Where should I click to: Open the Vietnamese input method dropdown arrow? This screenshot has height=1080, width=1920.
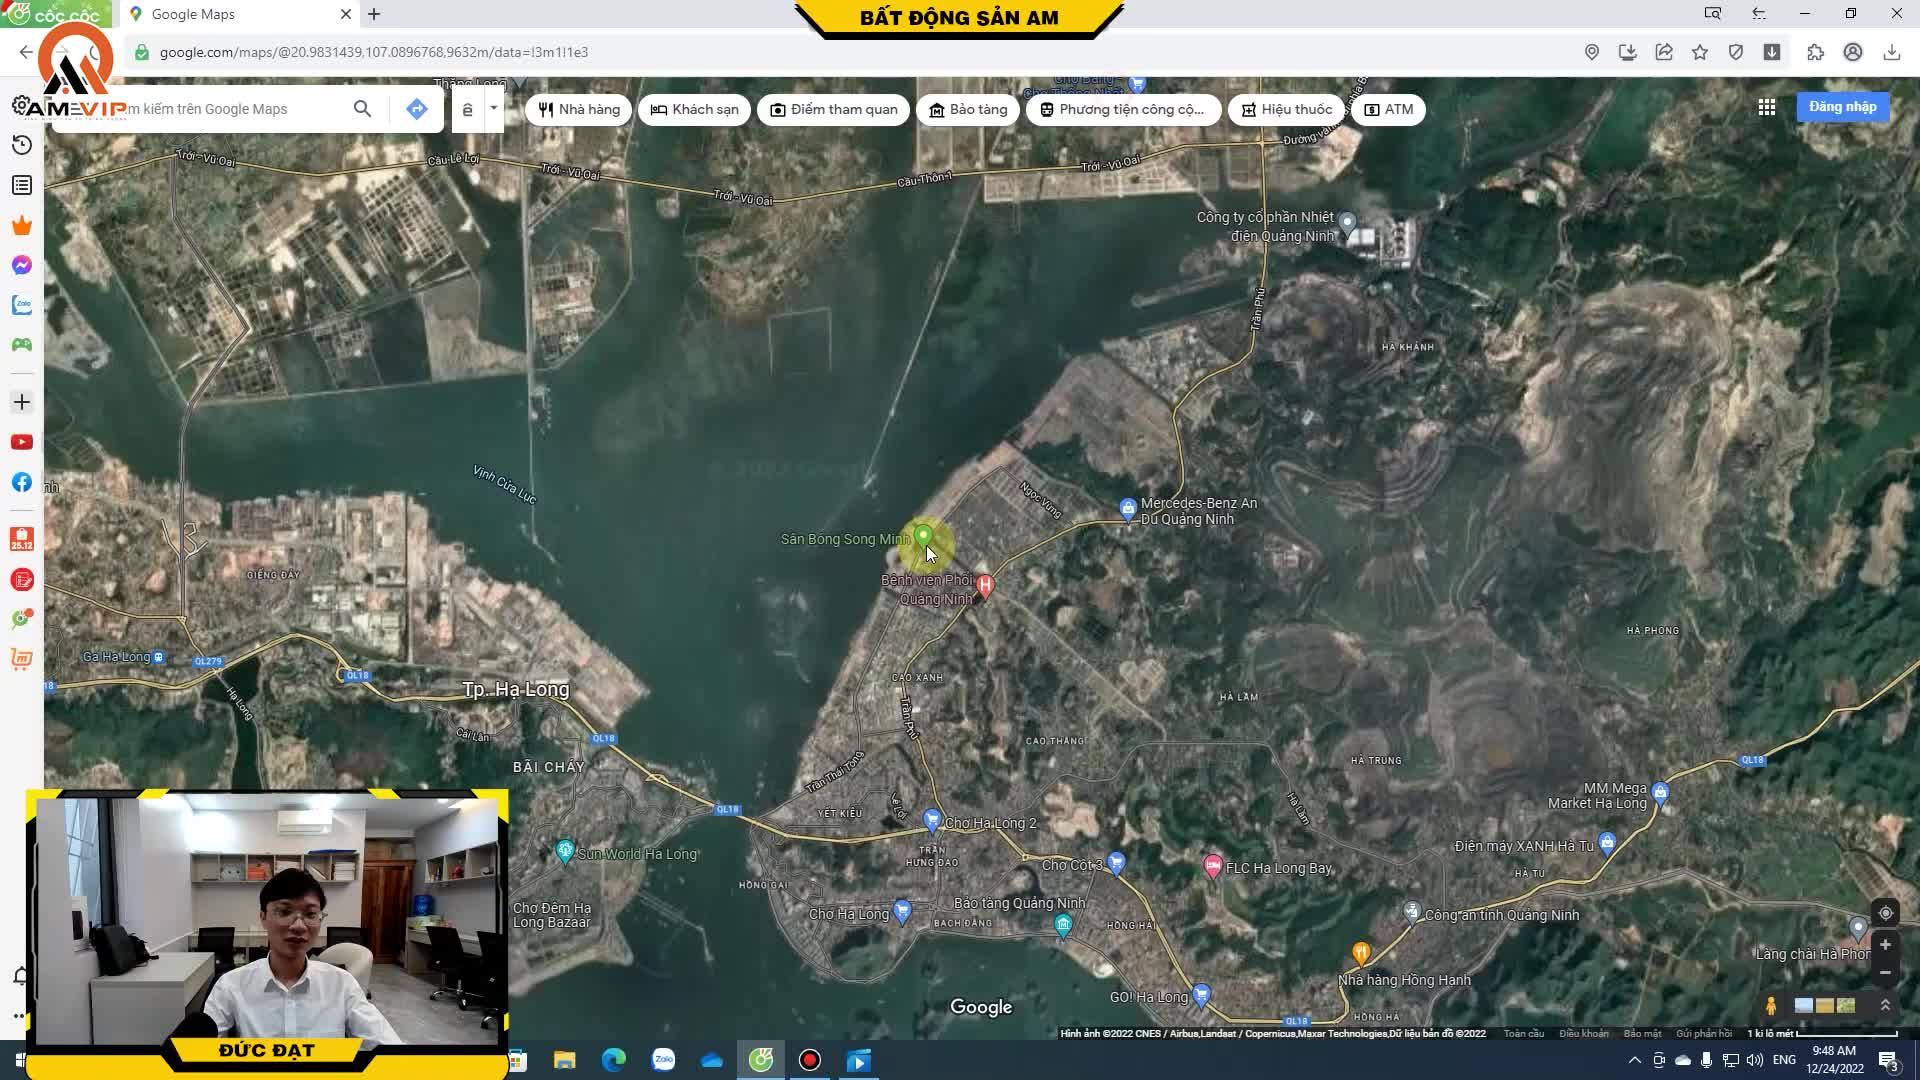coord(493,108)
